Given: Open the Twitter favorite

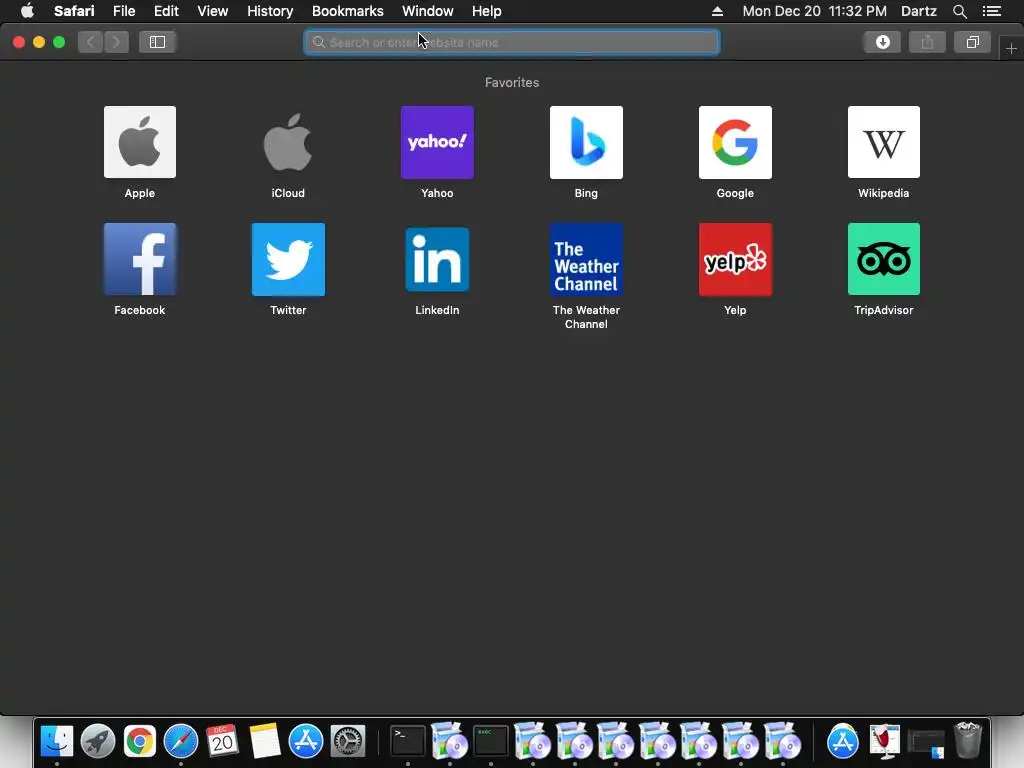Looking at the screenshot, I should pos(288,259).
